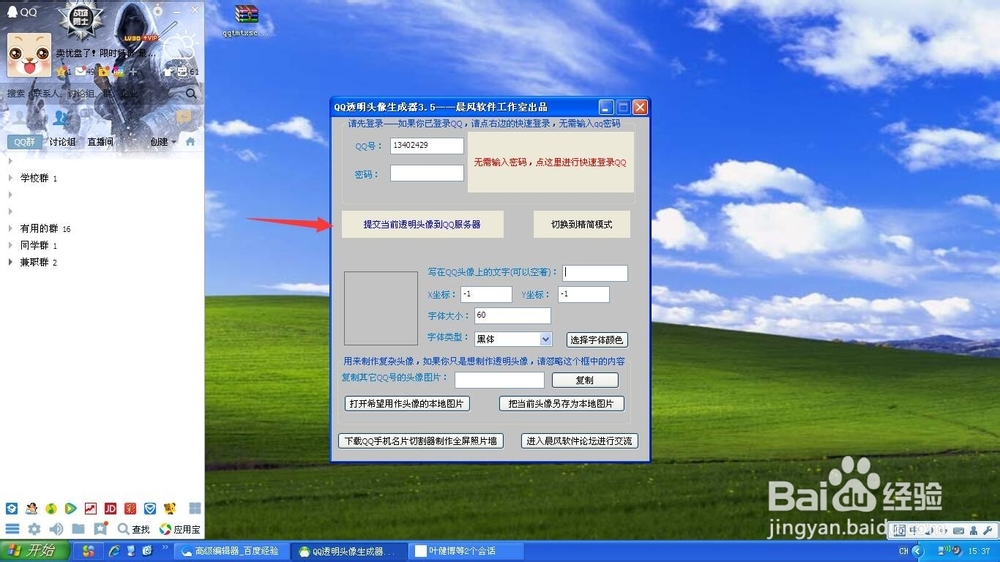Switch to QQ透明头像生成器 taskbar item
Image resolution: width=1000 pixels, height=562 pixels.
pos(348,551)
